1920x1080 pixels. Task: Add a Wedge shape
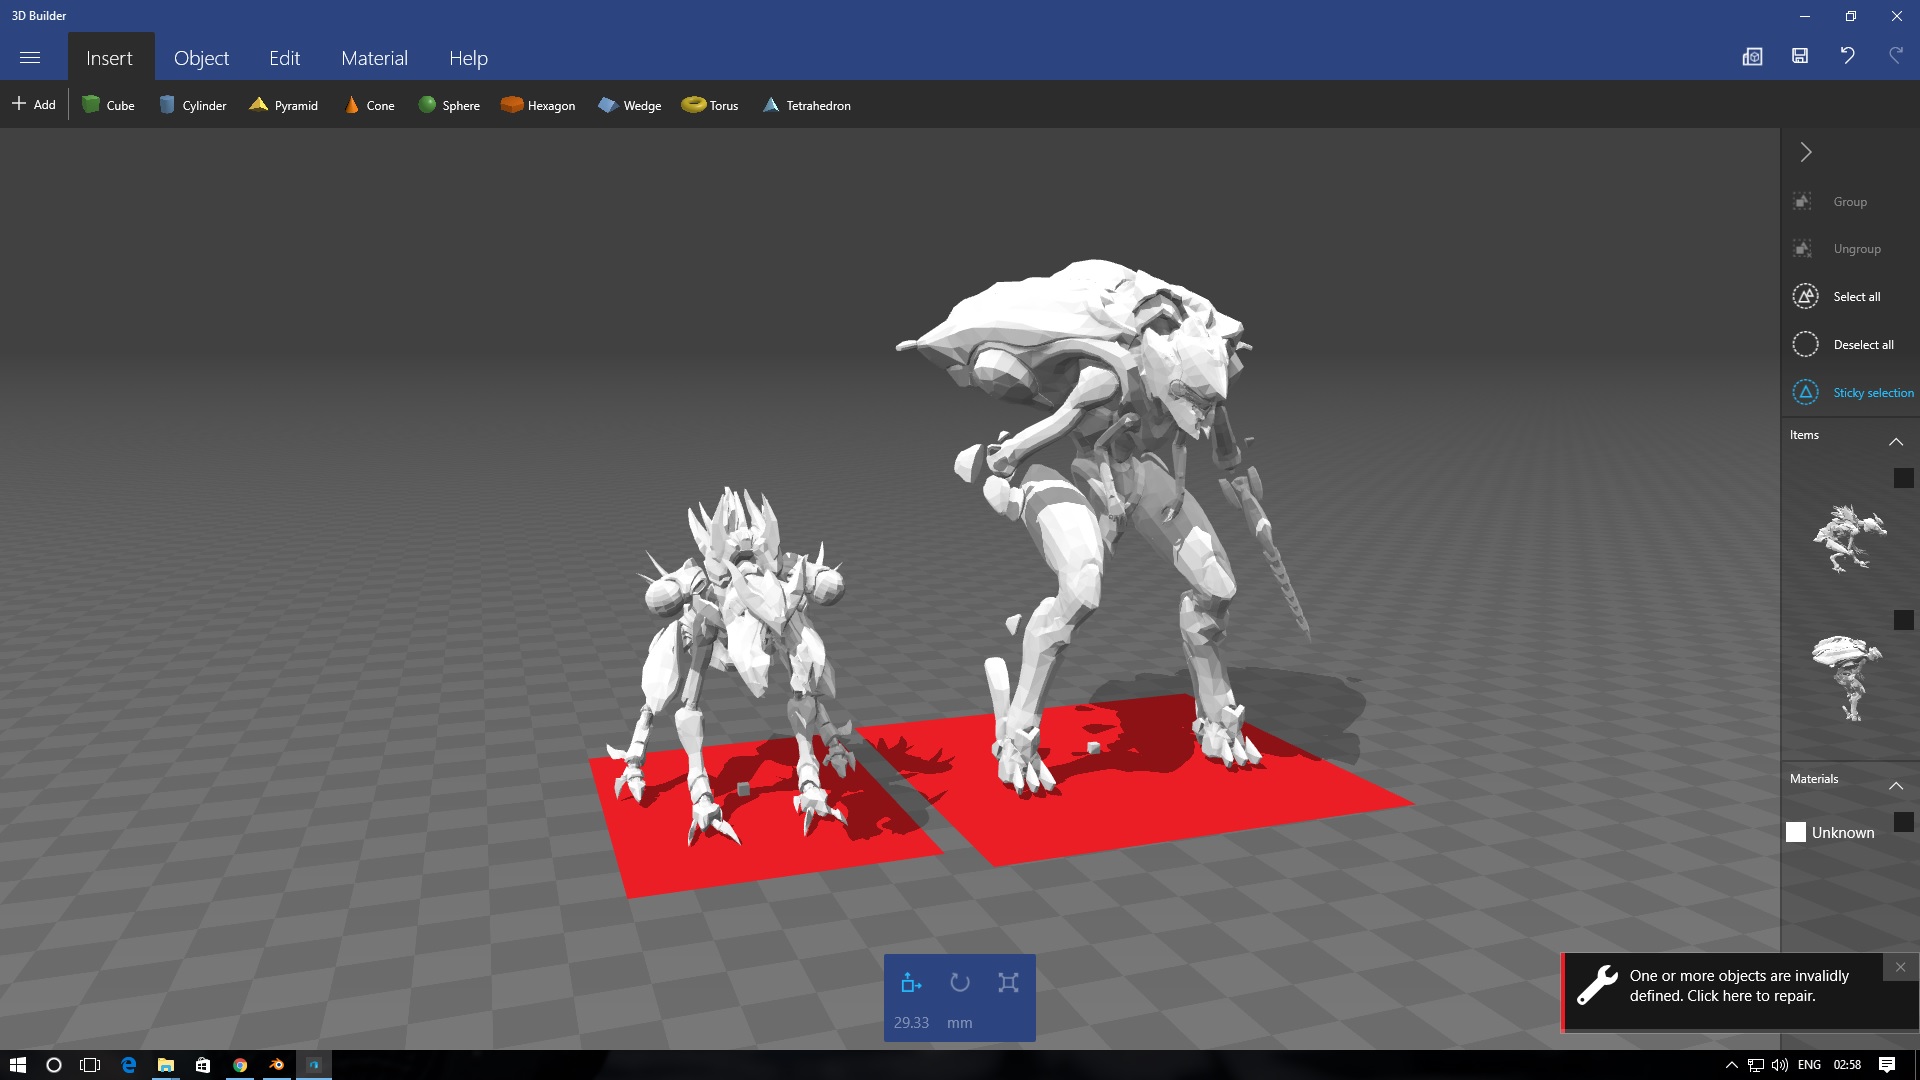630,105
